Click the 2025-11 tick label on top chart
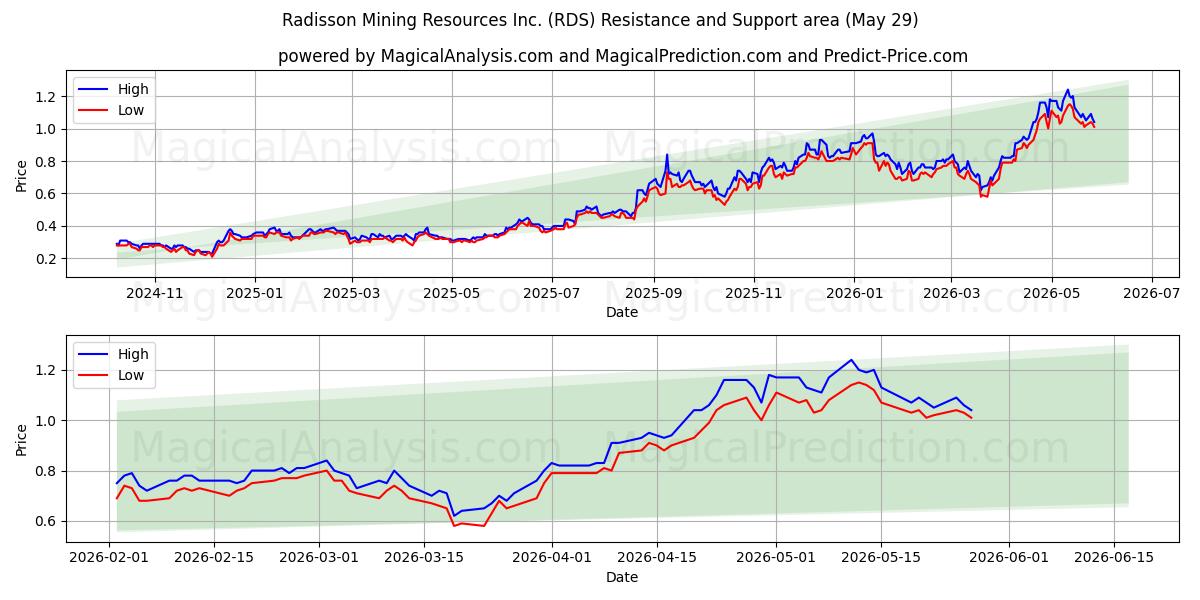1200x600 pixels. [x=754, y=294]
